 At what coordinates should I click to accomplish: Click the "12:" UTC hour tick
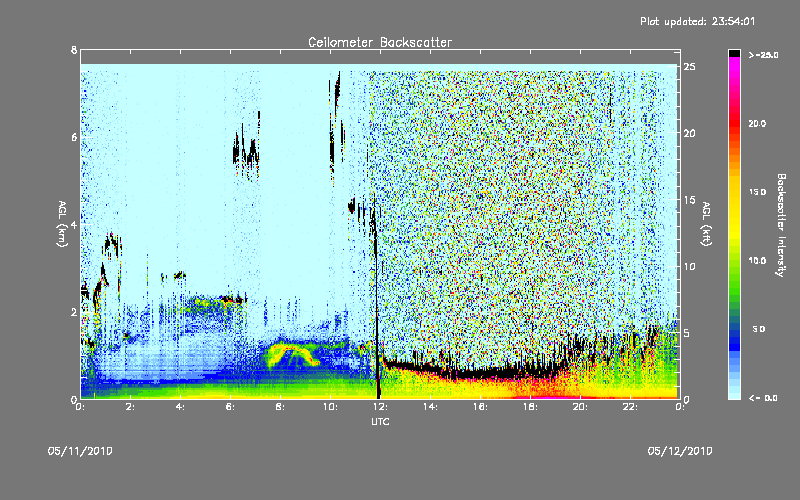point(380,407)
